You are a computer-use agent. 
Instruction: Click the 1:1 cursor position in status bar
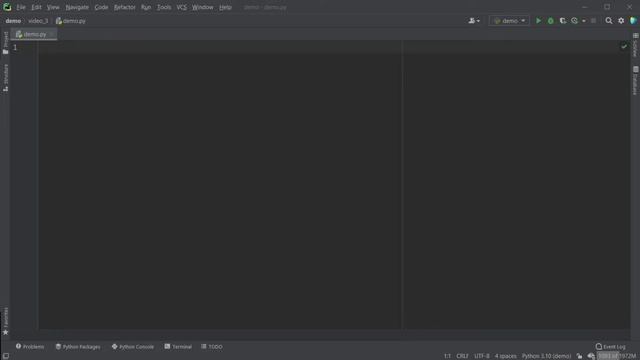click(x=447, y=356)
